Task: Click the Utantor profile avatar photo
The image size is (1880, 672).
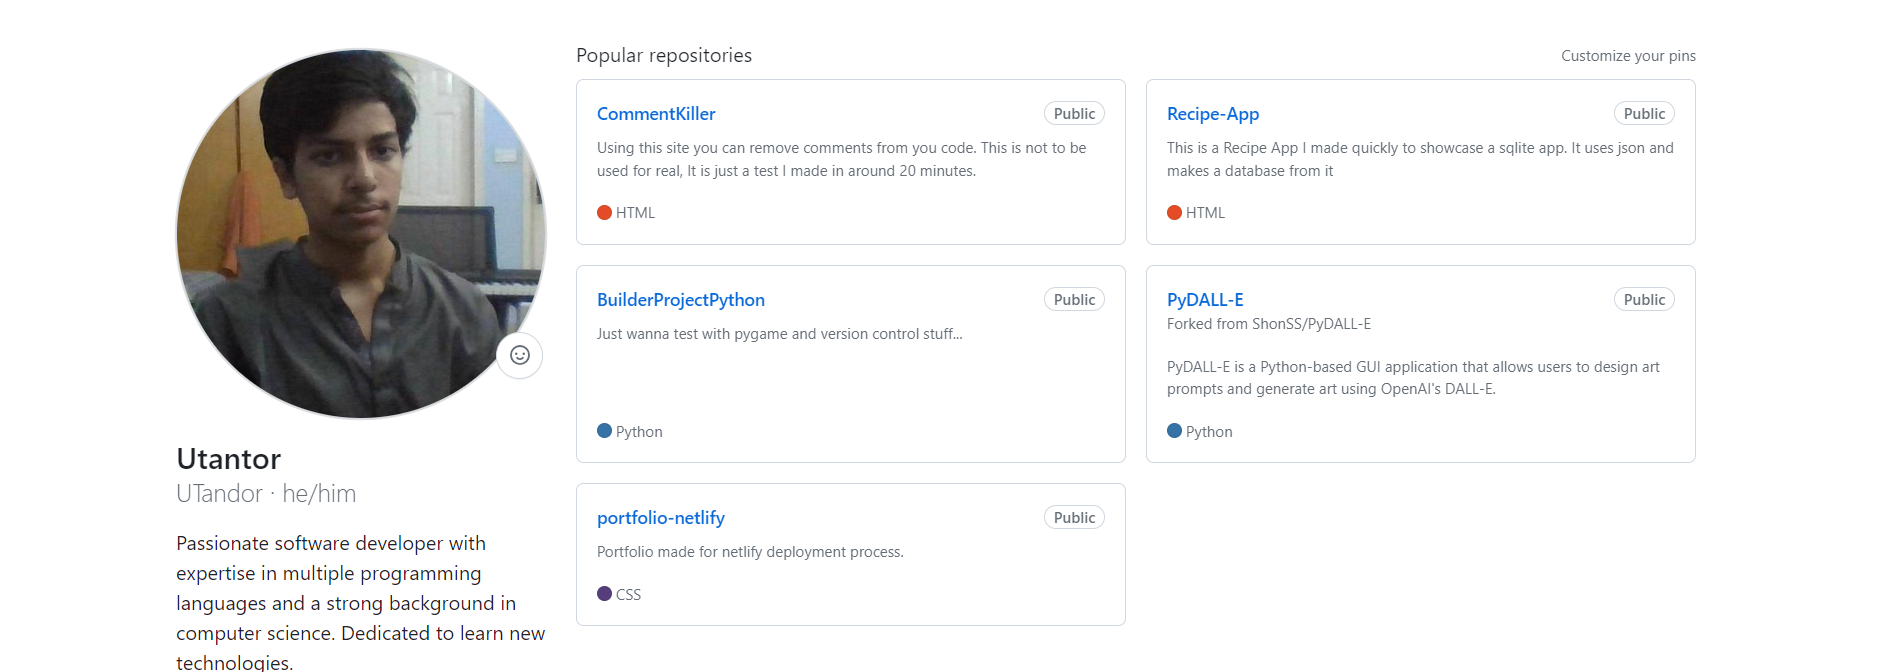Action: 361,234
